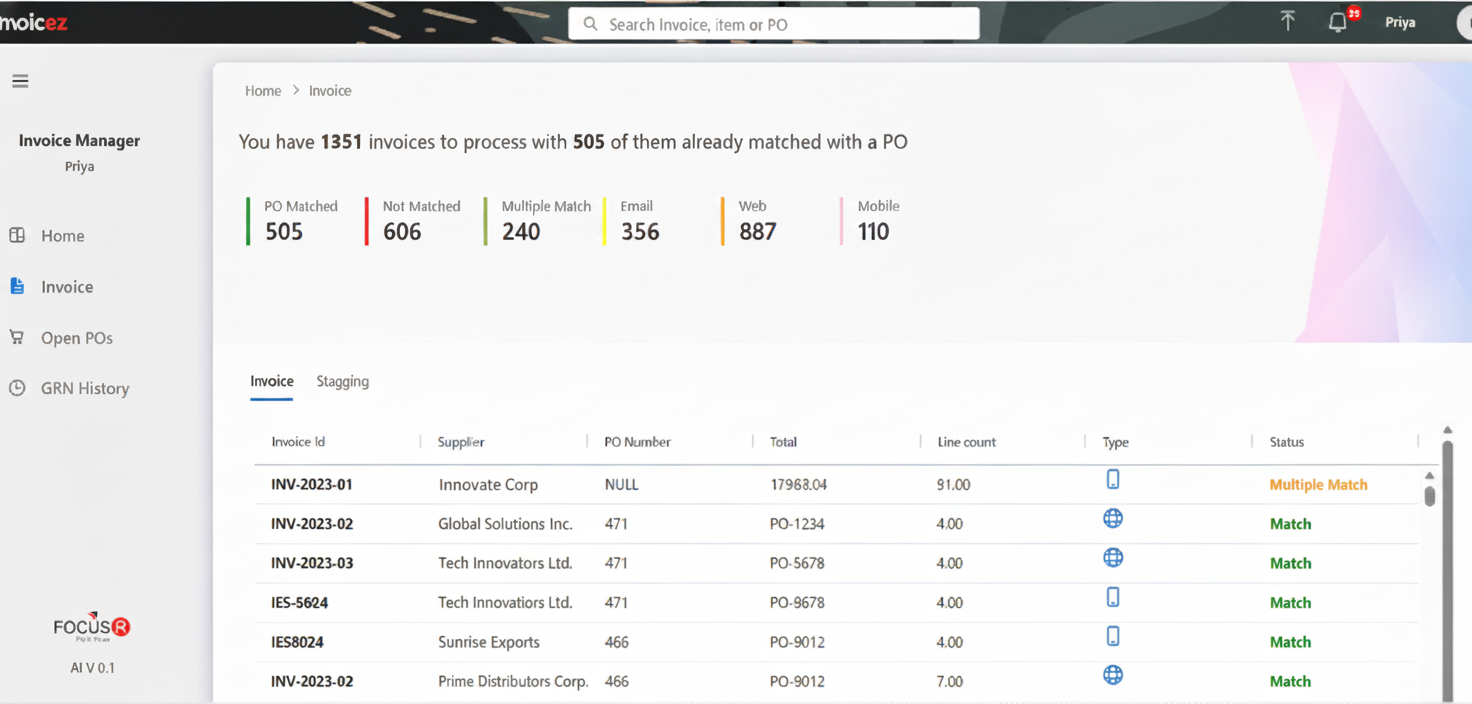Image resolution: width=1472 pixels, height=704 pixels.
Task: Click Home in the breadcrumb
Action: coord(263,90)
